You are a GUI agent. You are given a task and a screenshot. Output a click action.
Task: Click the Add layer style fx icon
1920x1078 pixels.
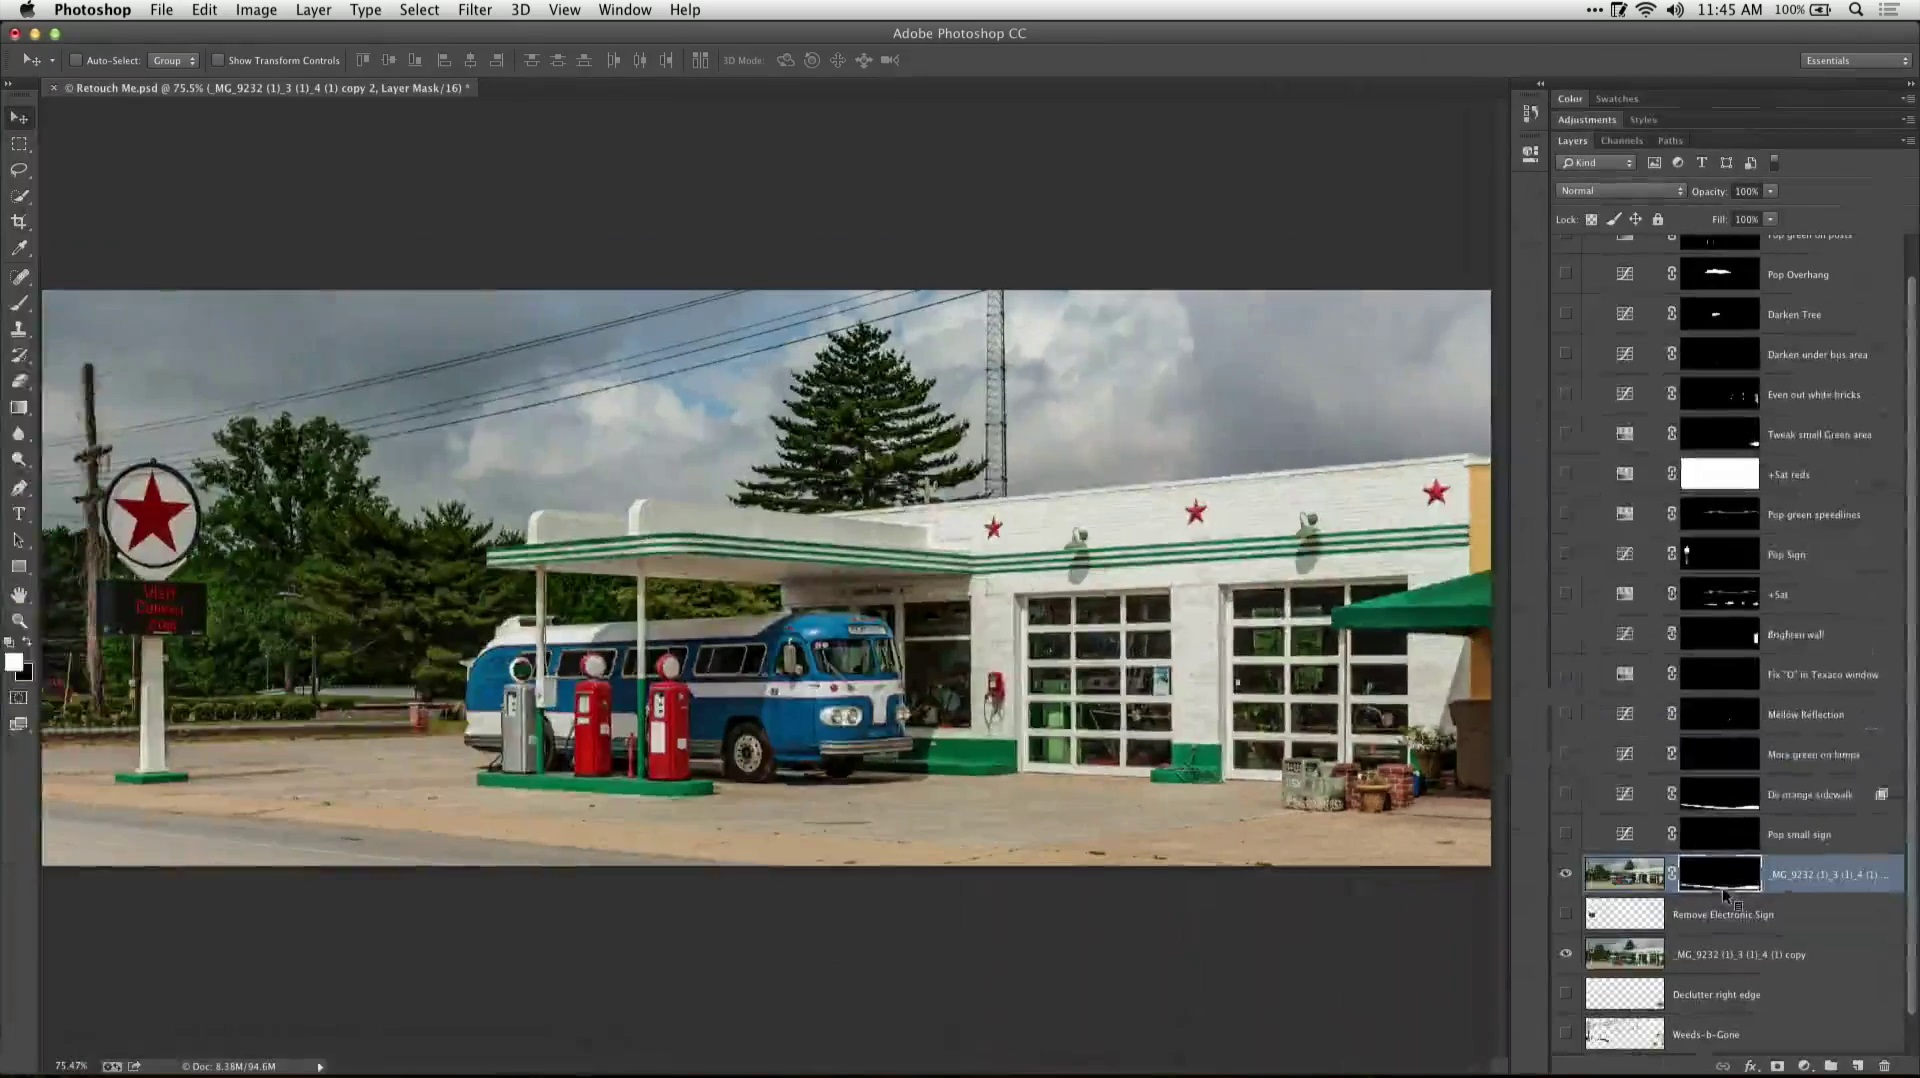pyautogui.click(x=1751, y=1066)
